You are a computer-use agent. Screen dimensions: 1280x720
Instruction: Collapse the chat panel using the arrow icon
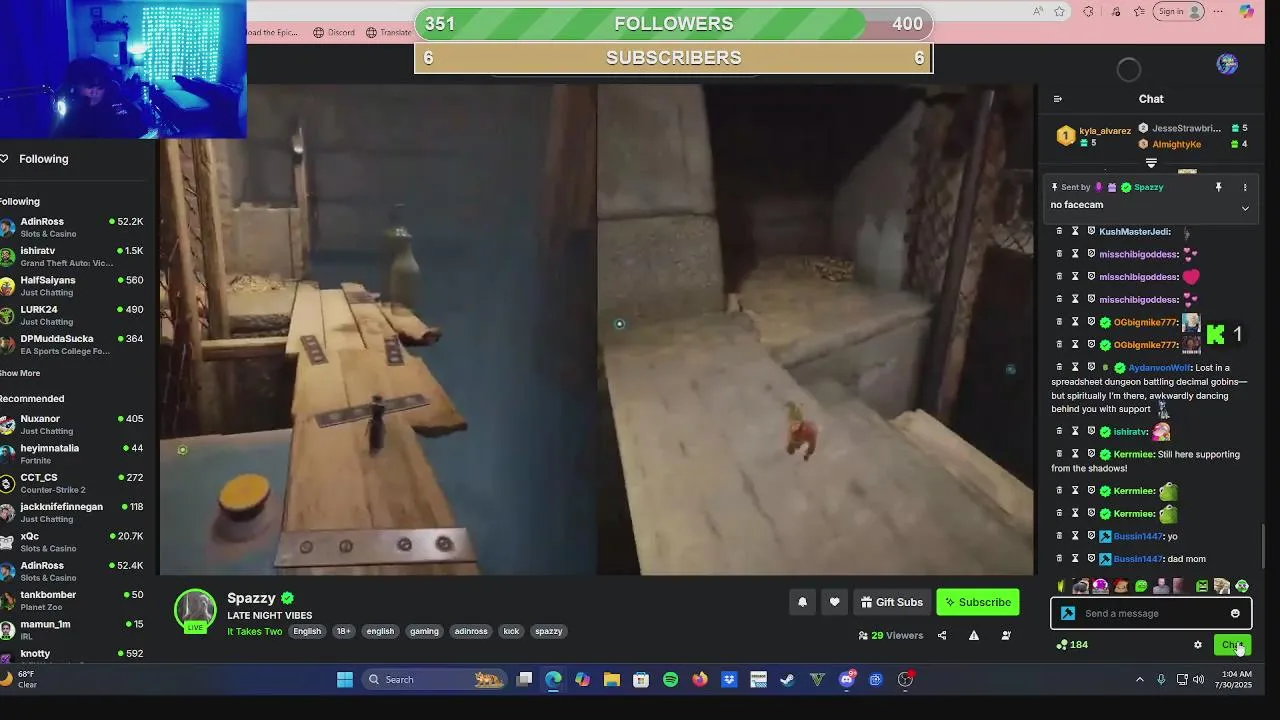point(1058,99)
